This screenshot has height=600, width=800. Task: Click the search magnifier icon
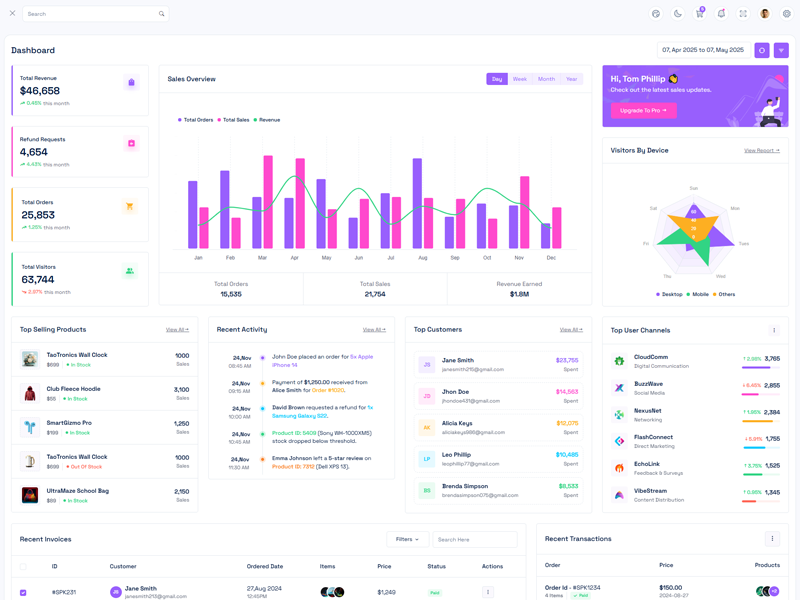[161, 14]
